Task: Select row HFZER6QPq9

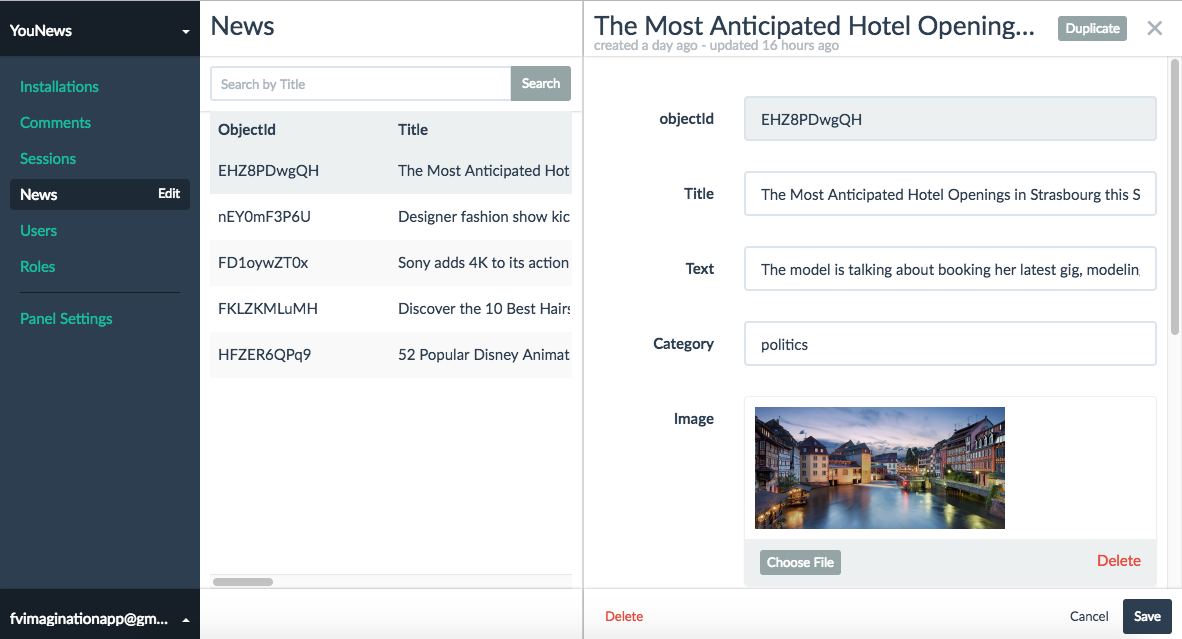Action: click(x=390, y=355)
